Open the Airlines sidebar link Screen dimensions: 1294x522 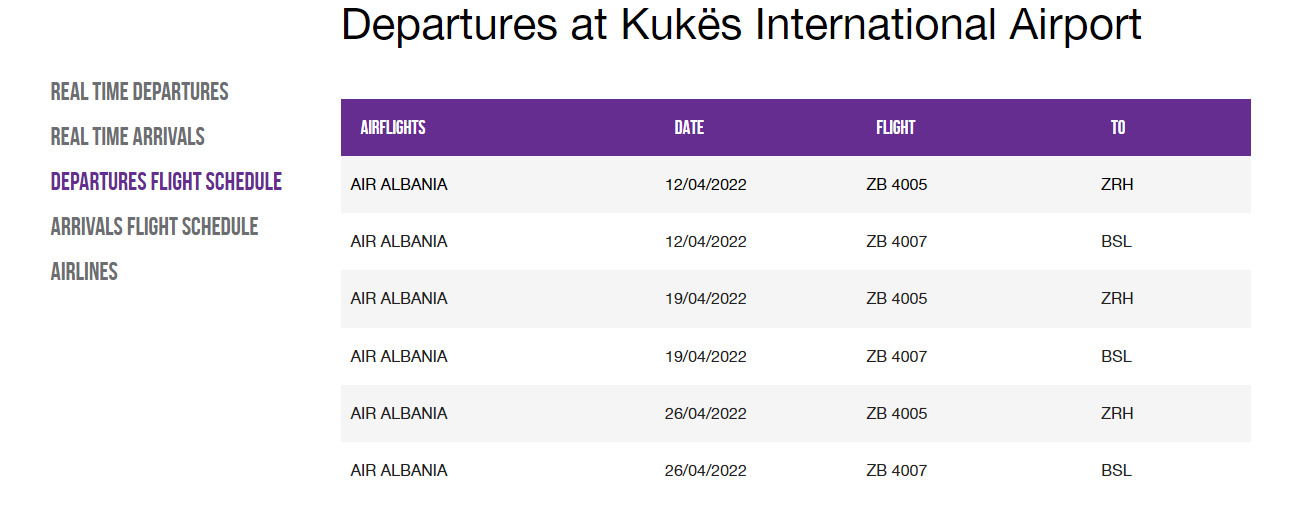(x=84, y=272)
